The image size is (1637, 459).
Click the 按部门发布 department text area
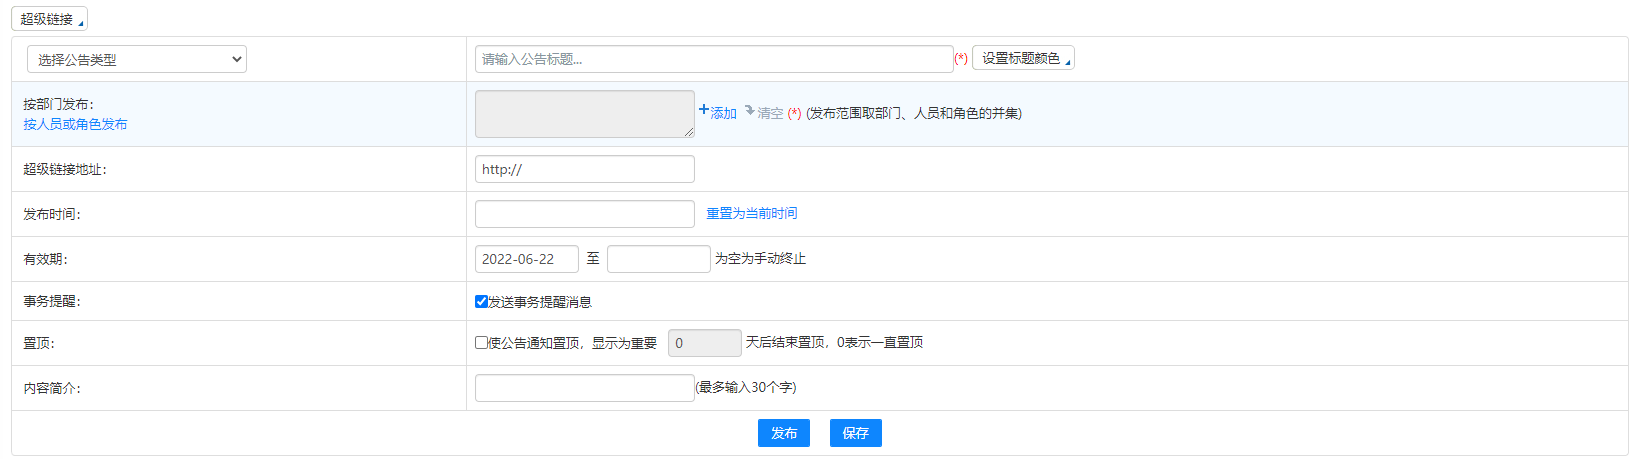tap(584, 113)
